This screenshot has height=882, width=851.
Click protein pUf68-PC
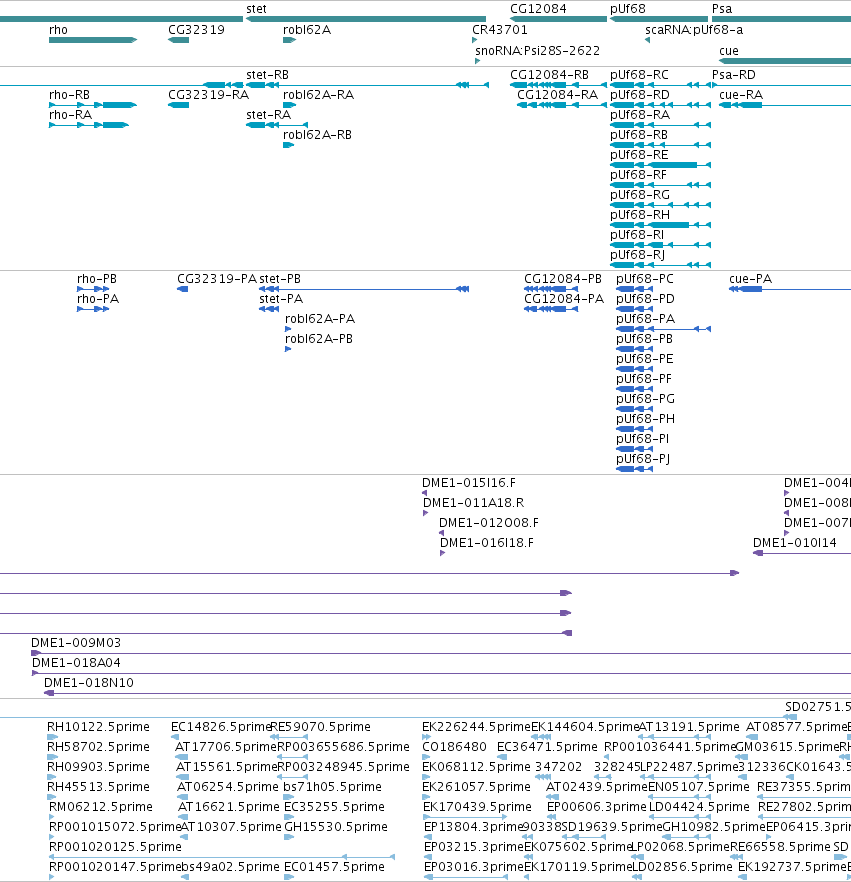(634, 289)
